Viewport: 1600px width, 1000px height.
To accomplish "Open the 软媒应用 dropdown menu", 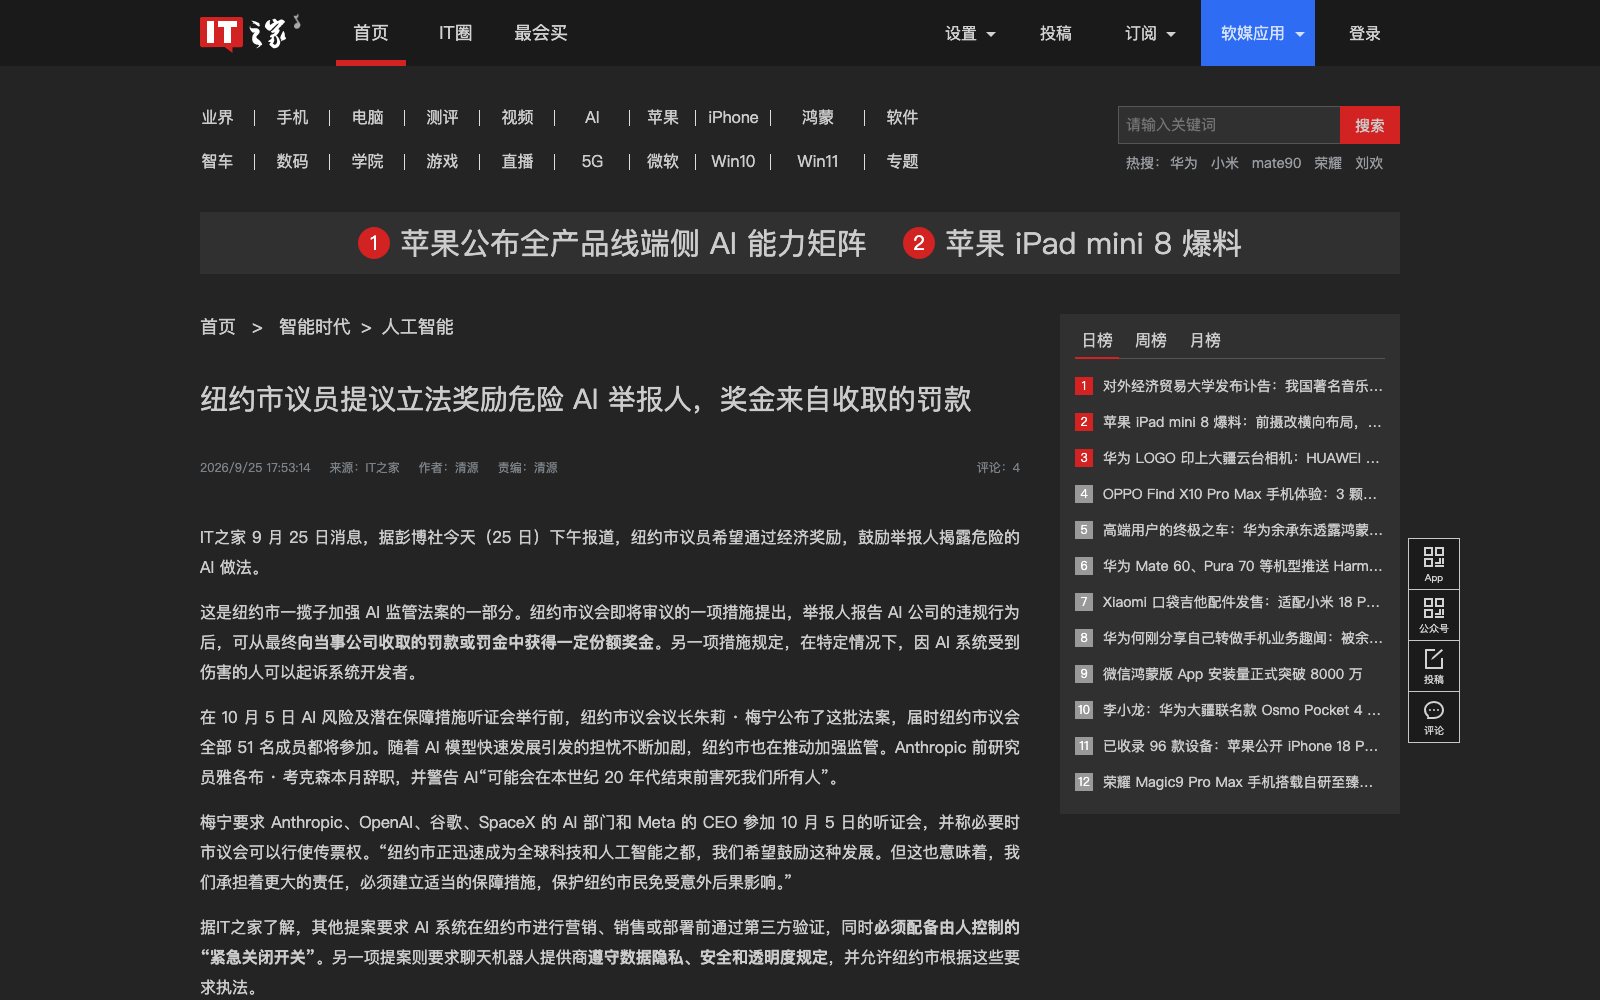I will tap(1258, 33).
